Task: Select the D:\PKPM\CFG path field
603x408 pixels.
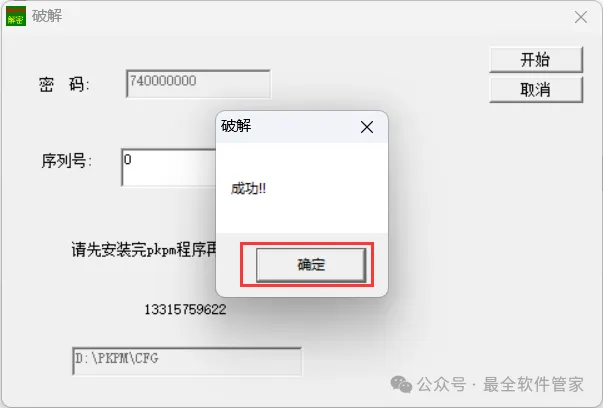Action: pos(187,361)
